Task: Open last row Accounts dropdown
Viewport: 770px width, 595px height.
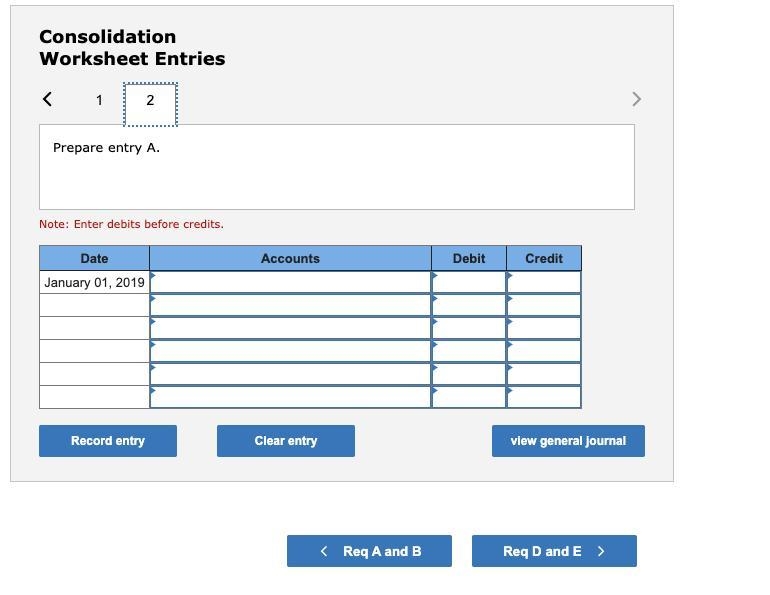Action: [x=290, y=397]
